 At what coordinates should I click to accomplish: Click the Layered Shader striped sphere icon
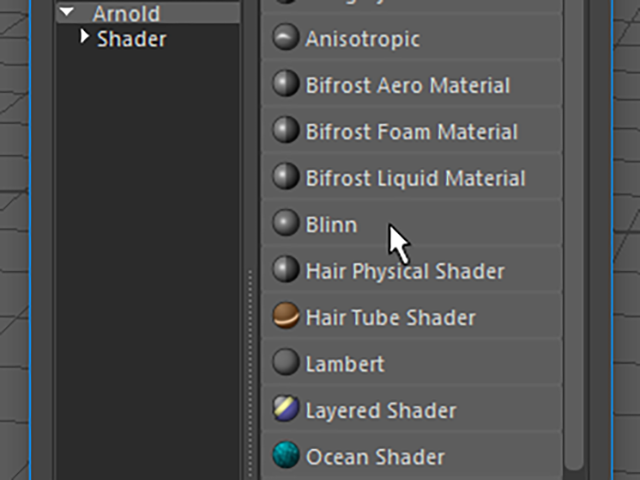(x=286, y=408)
